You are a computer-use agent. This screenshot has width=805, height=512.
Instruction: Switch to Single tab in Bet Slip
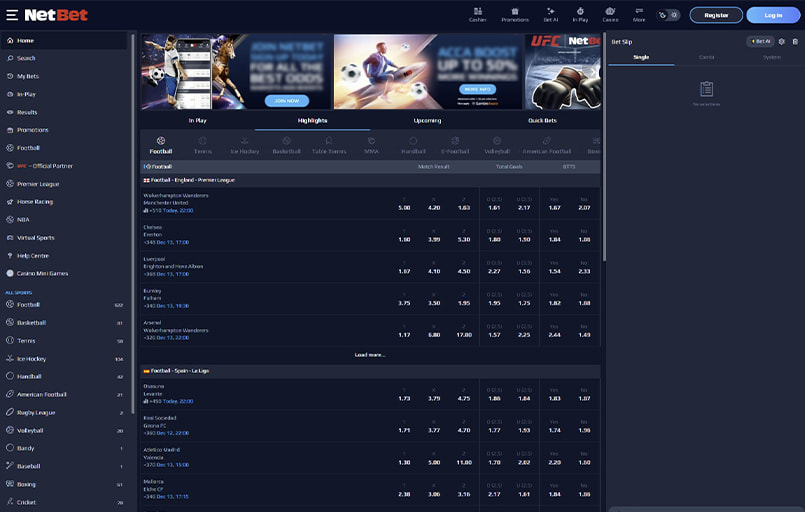click(641, 57)
